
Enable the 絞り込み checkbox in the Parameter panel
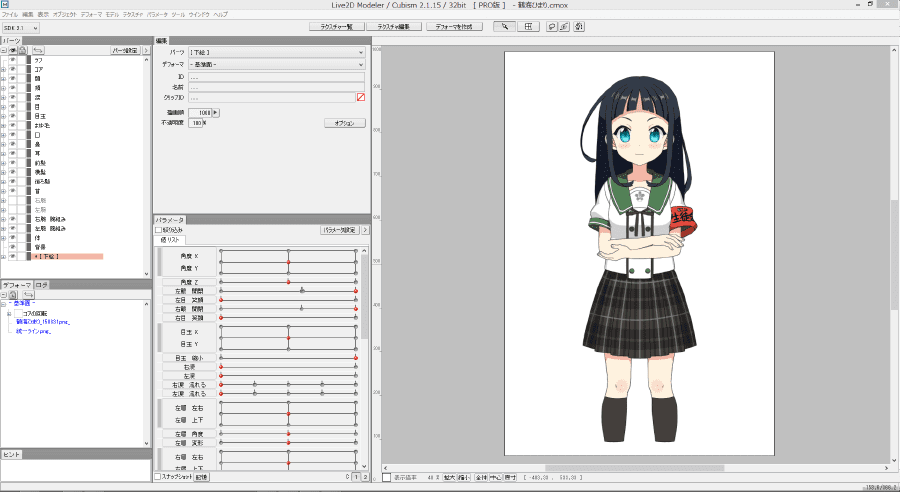[158, 230]
